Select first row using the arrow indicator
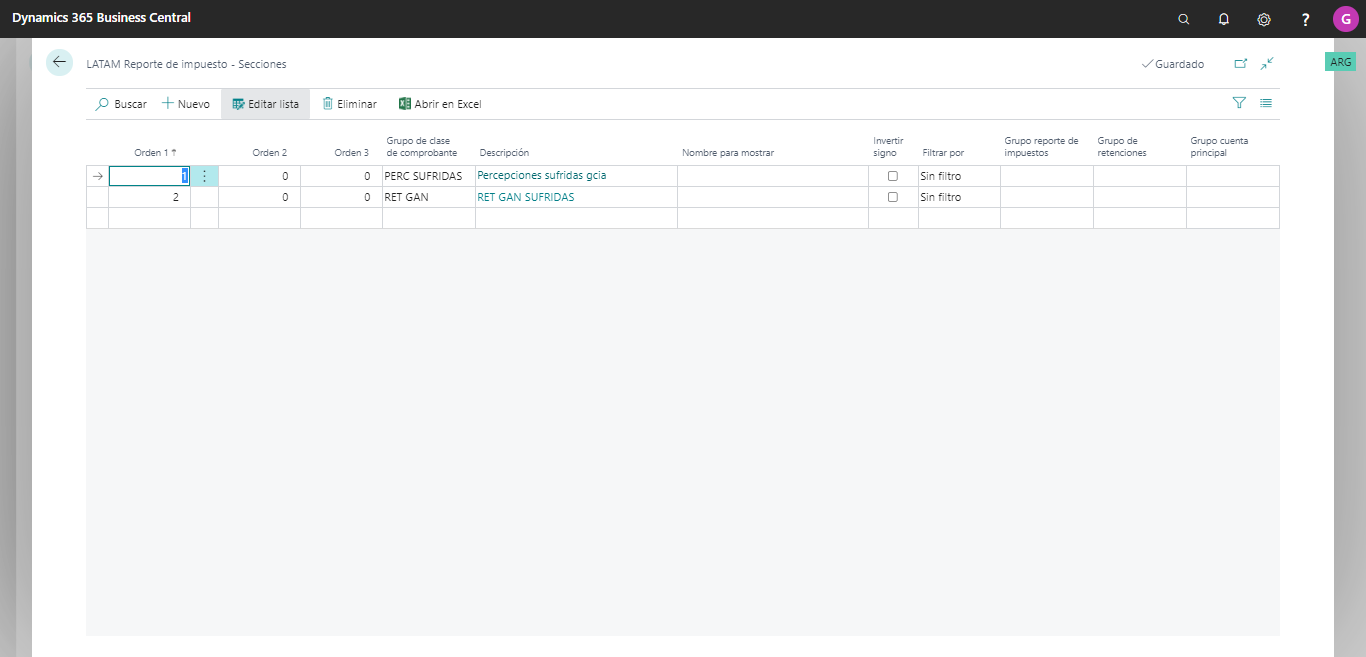 tap(97, 176)
